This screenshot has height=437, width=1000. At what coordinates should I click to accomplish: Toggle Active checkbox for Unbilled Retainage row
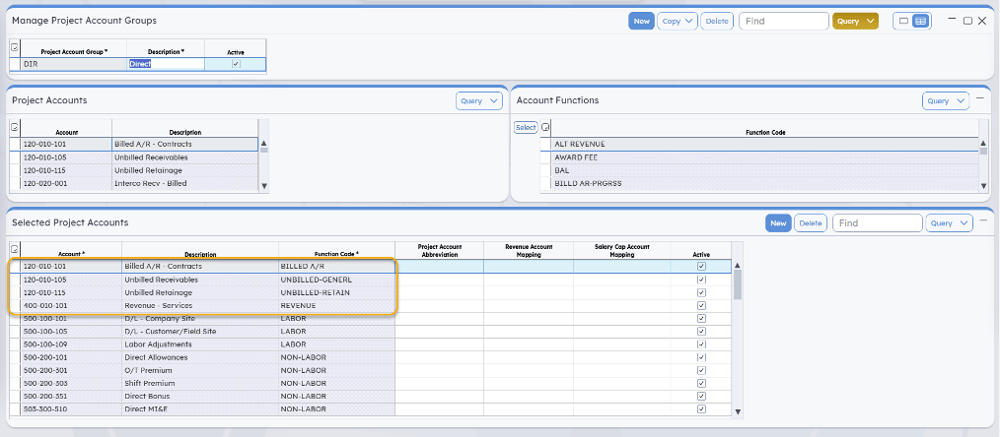click(702, 292)
